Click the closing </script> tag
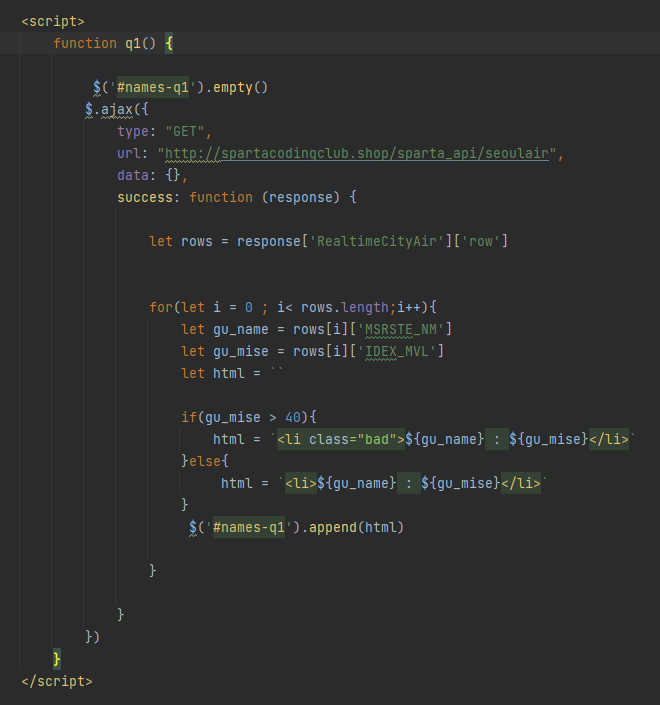This screenshot has height=705, width=660. (57, 681)
